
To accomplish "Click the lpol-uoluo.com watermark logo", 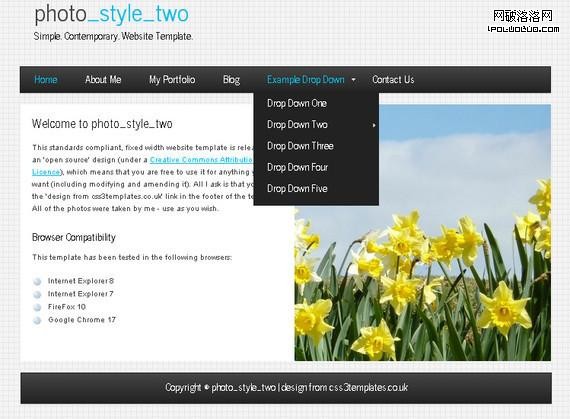I will (x=523, y=21).
